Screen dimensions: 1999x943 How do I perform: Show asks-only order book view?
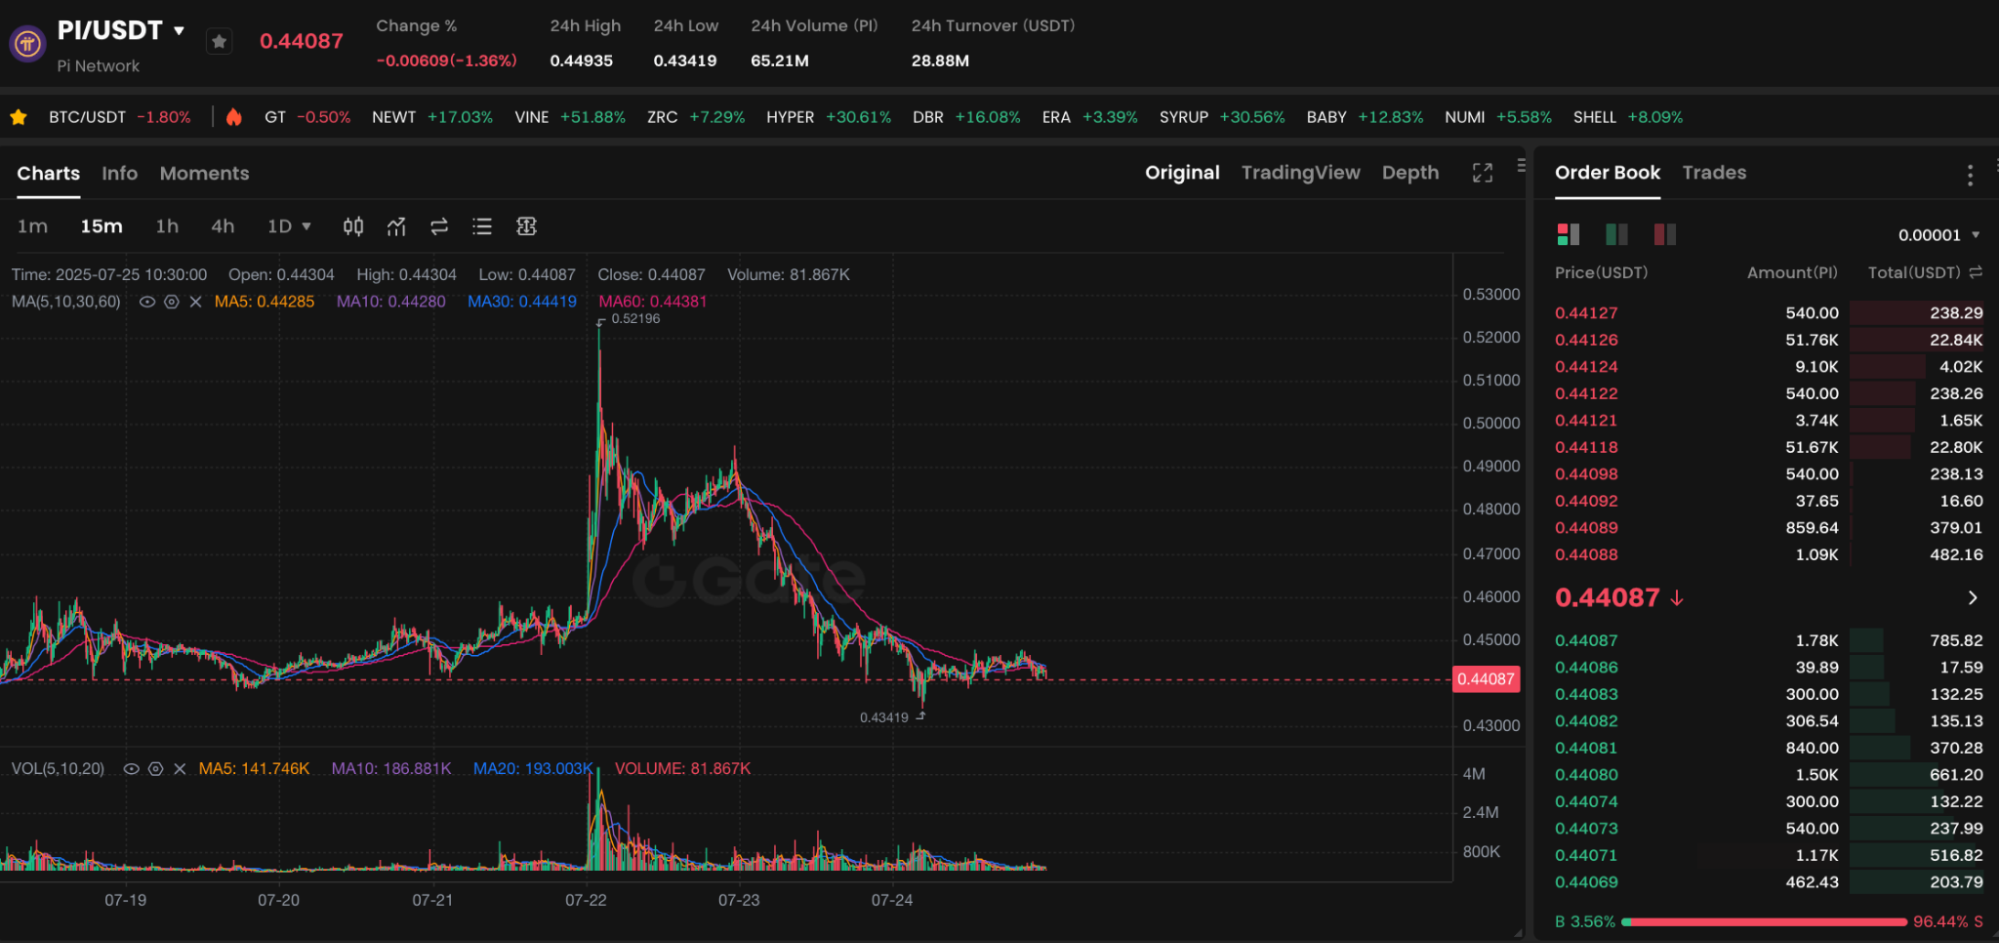[1664, 234]
